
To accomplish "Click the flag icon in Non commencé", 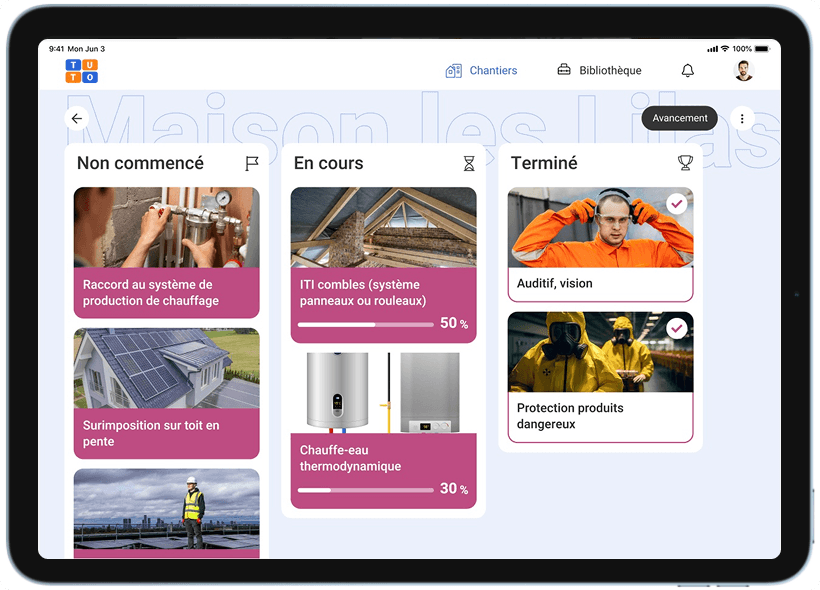I will coord(252,163).
